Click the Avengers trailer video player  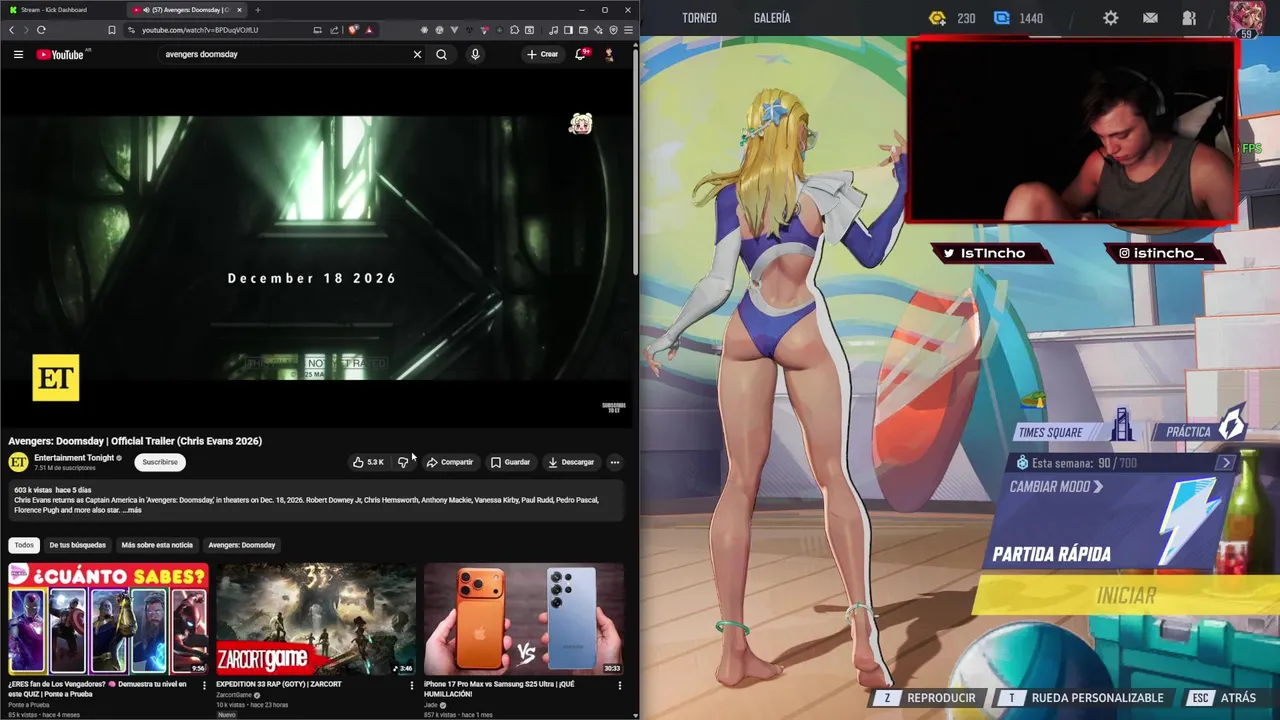click(316, 248)
